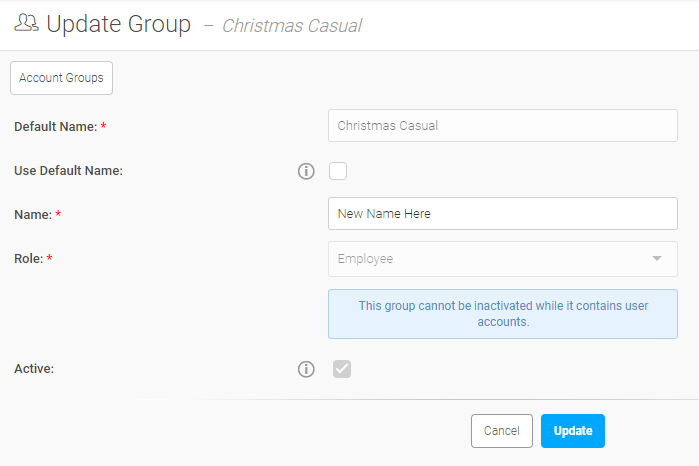The image size is (699, 466).
Task: Click the italic Christmas Casual subtitle
Action: [x=291, y=26]
